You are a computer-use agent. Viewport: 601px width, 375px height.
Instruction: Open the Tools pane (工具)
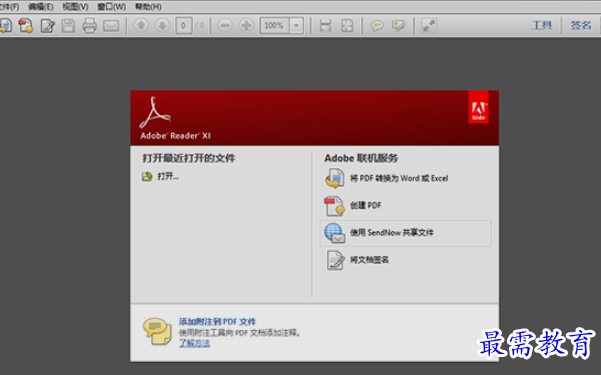[x=542, y=25]
